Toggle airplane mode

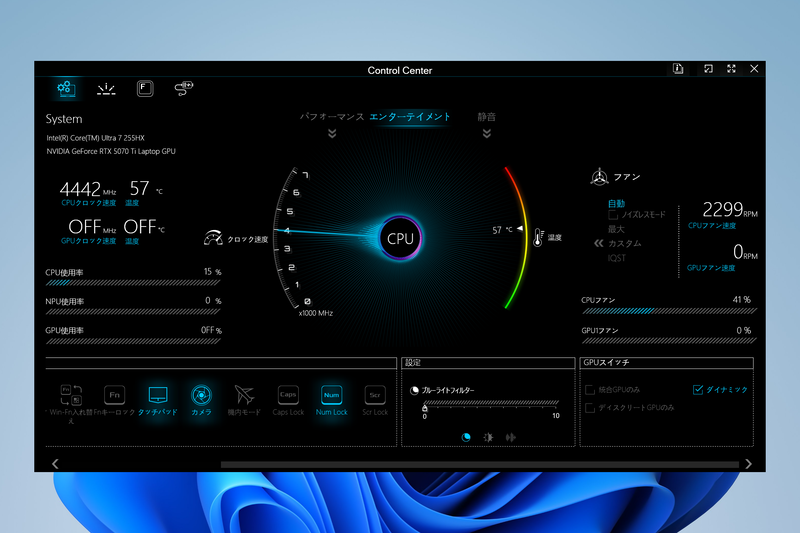point(244,395)
